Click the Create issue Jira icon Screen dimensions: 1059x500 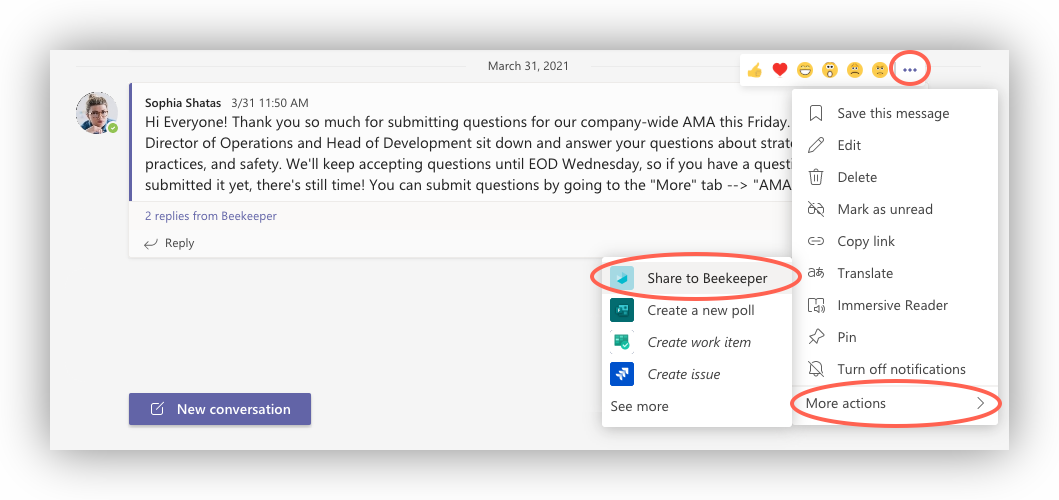[622, 374]
